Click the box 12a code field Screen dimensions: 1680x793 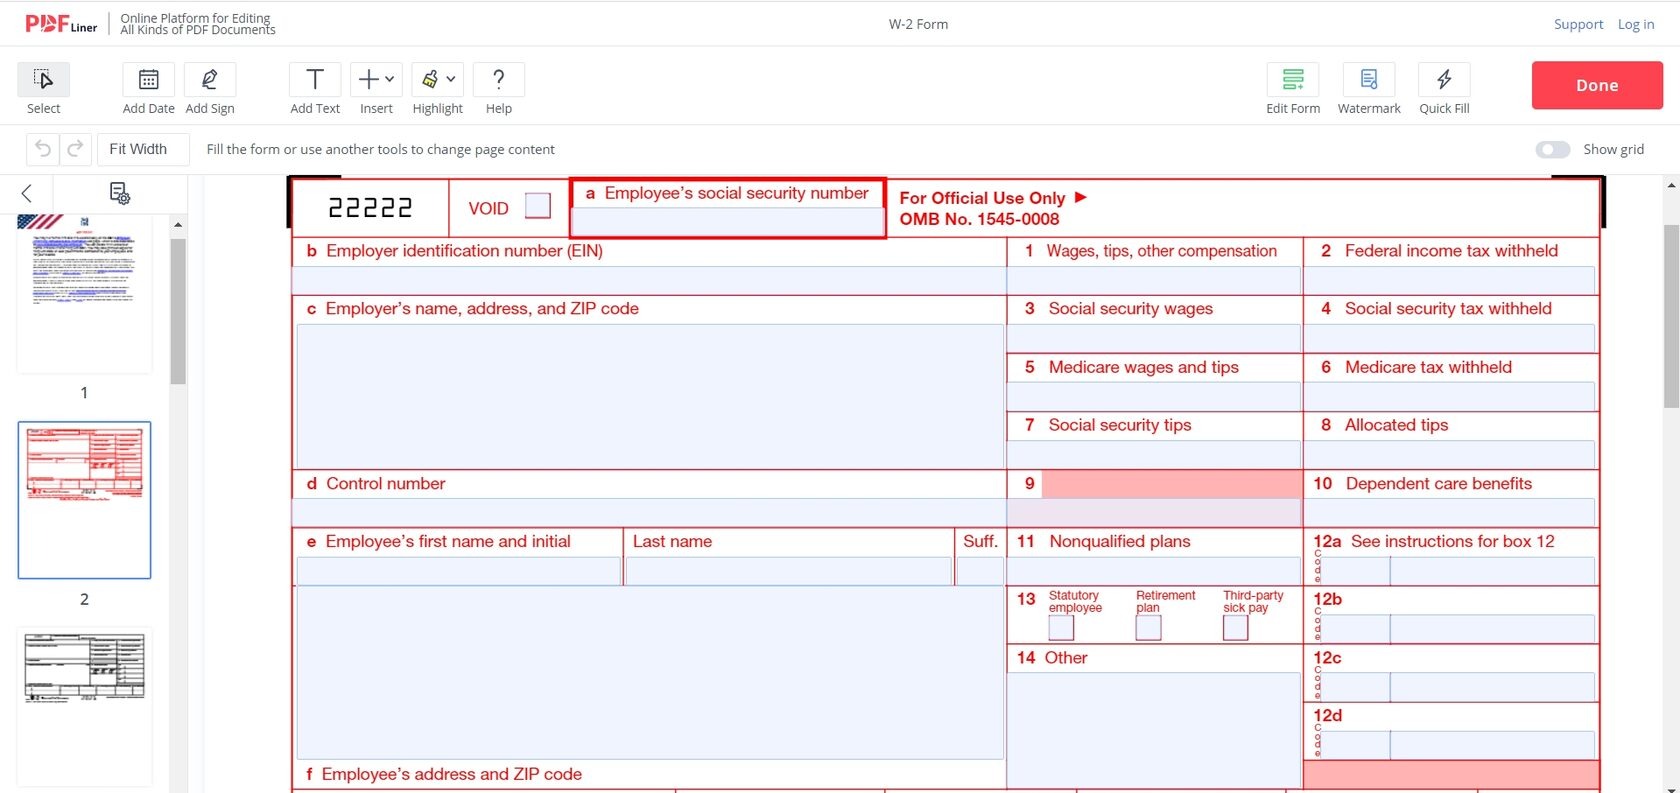point(1356,571)
